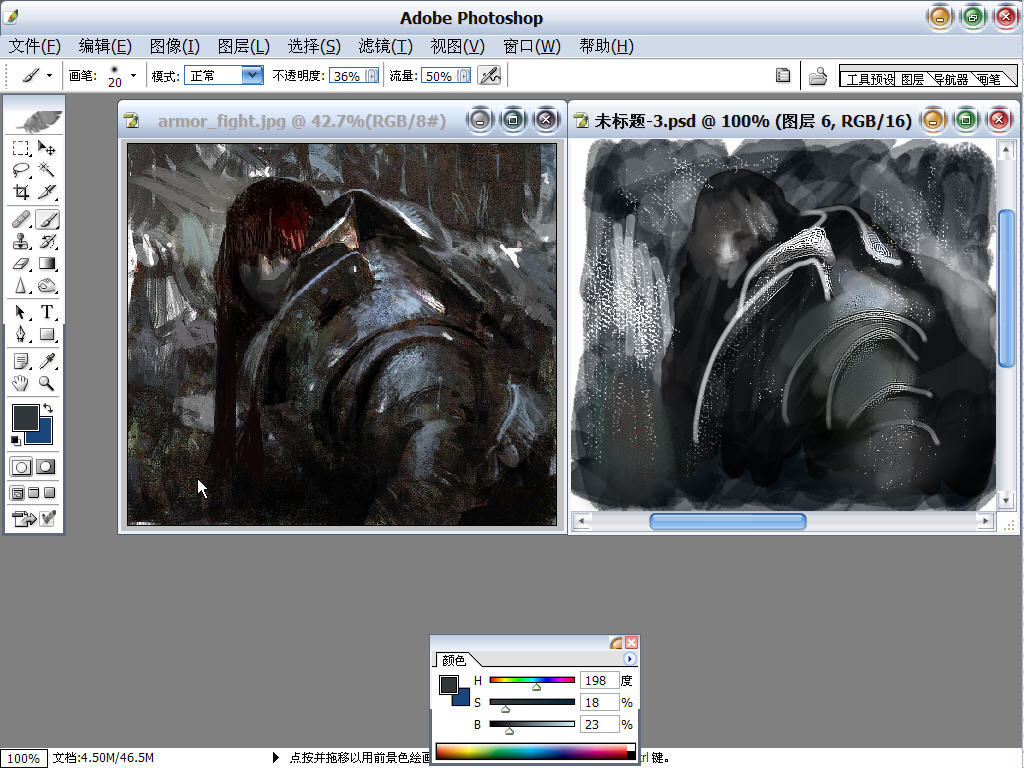Switch to Full Screen mode
This screenshot has width=1024, height=768.
click(50, 492)
